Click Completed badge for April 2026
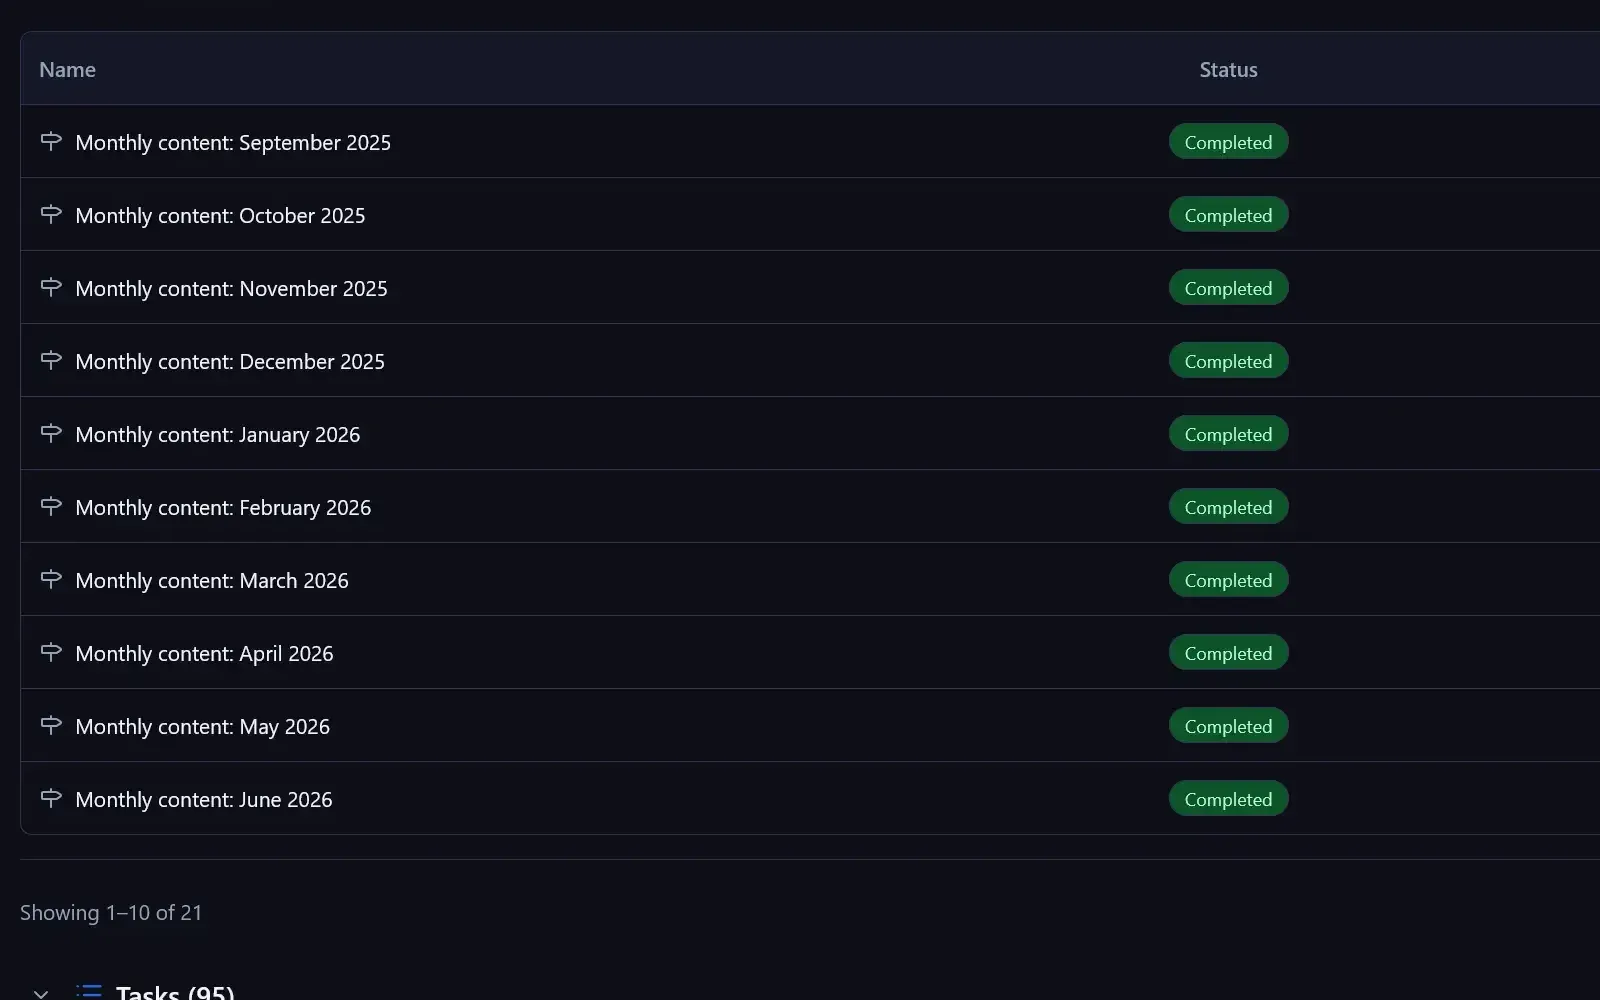This screenshot has width=1600, height=1000. click(x=1228, y=653)
